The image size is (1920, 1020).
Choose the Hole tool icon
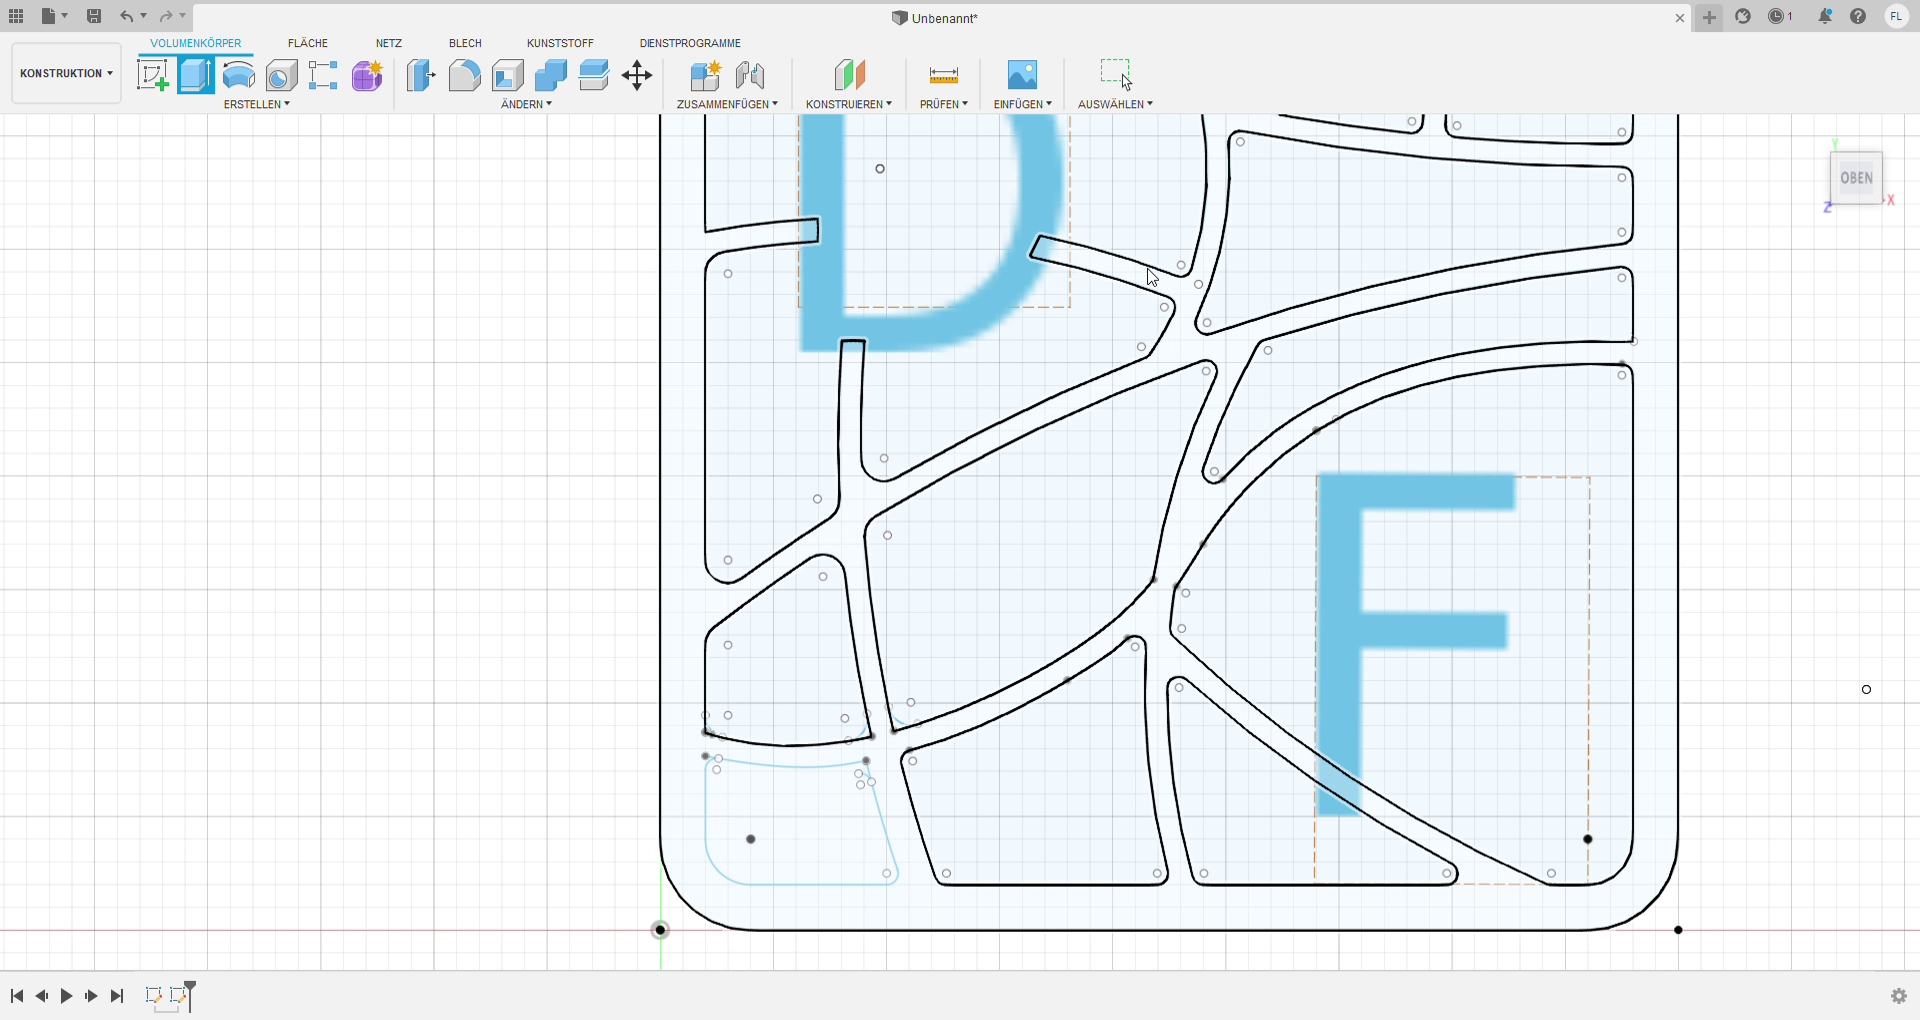tap(281, 75)
